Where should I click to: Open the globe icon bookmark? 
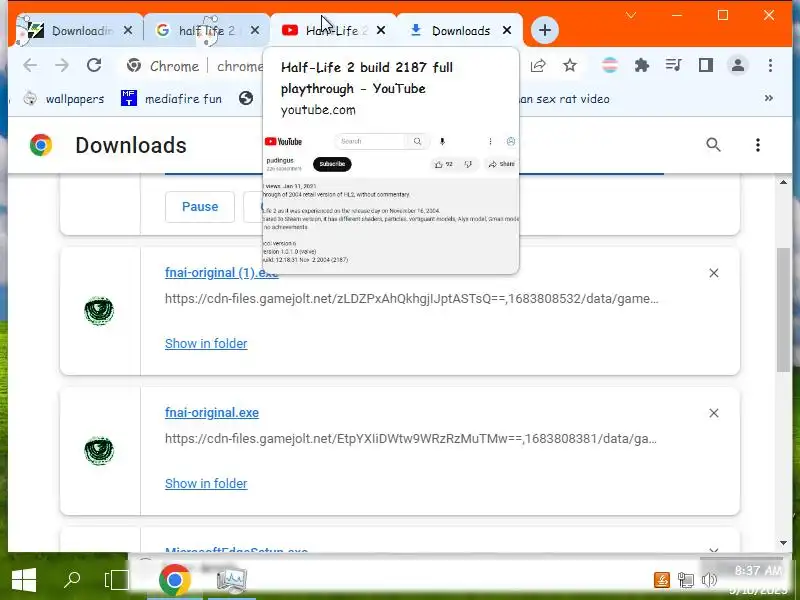click(x=246, y=98)
